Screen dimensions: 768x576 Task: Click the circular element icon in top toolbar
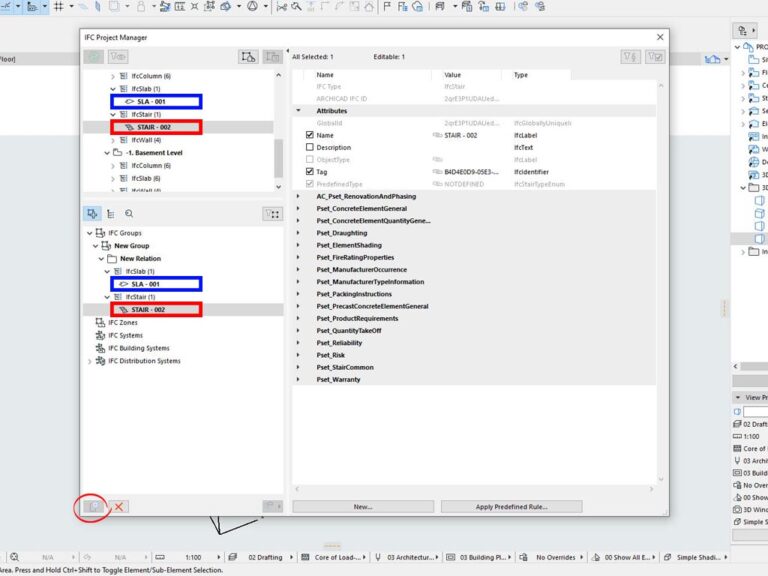point(252,6)
